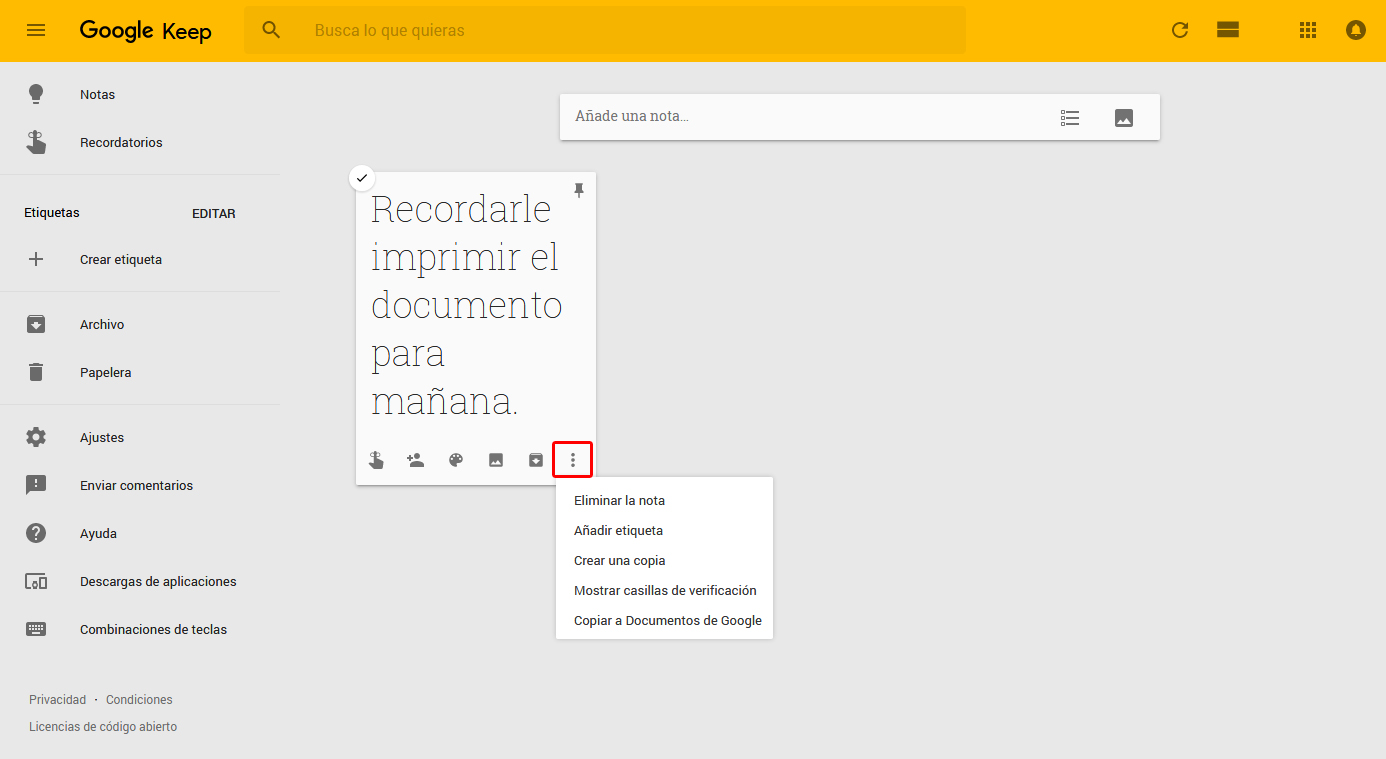Open Ajustes settings
Screen dimensions: 1386x759
click(102, 437)
